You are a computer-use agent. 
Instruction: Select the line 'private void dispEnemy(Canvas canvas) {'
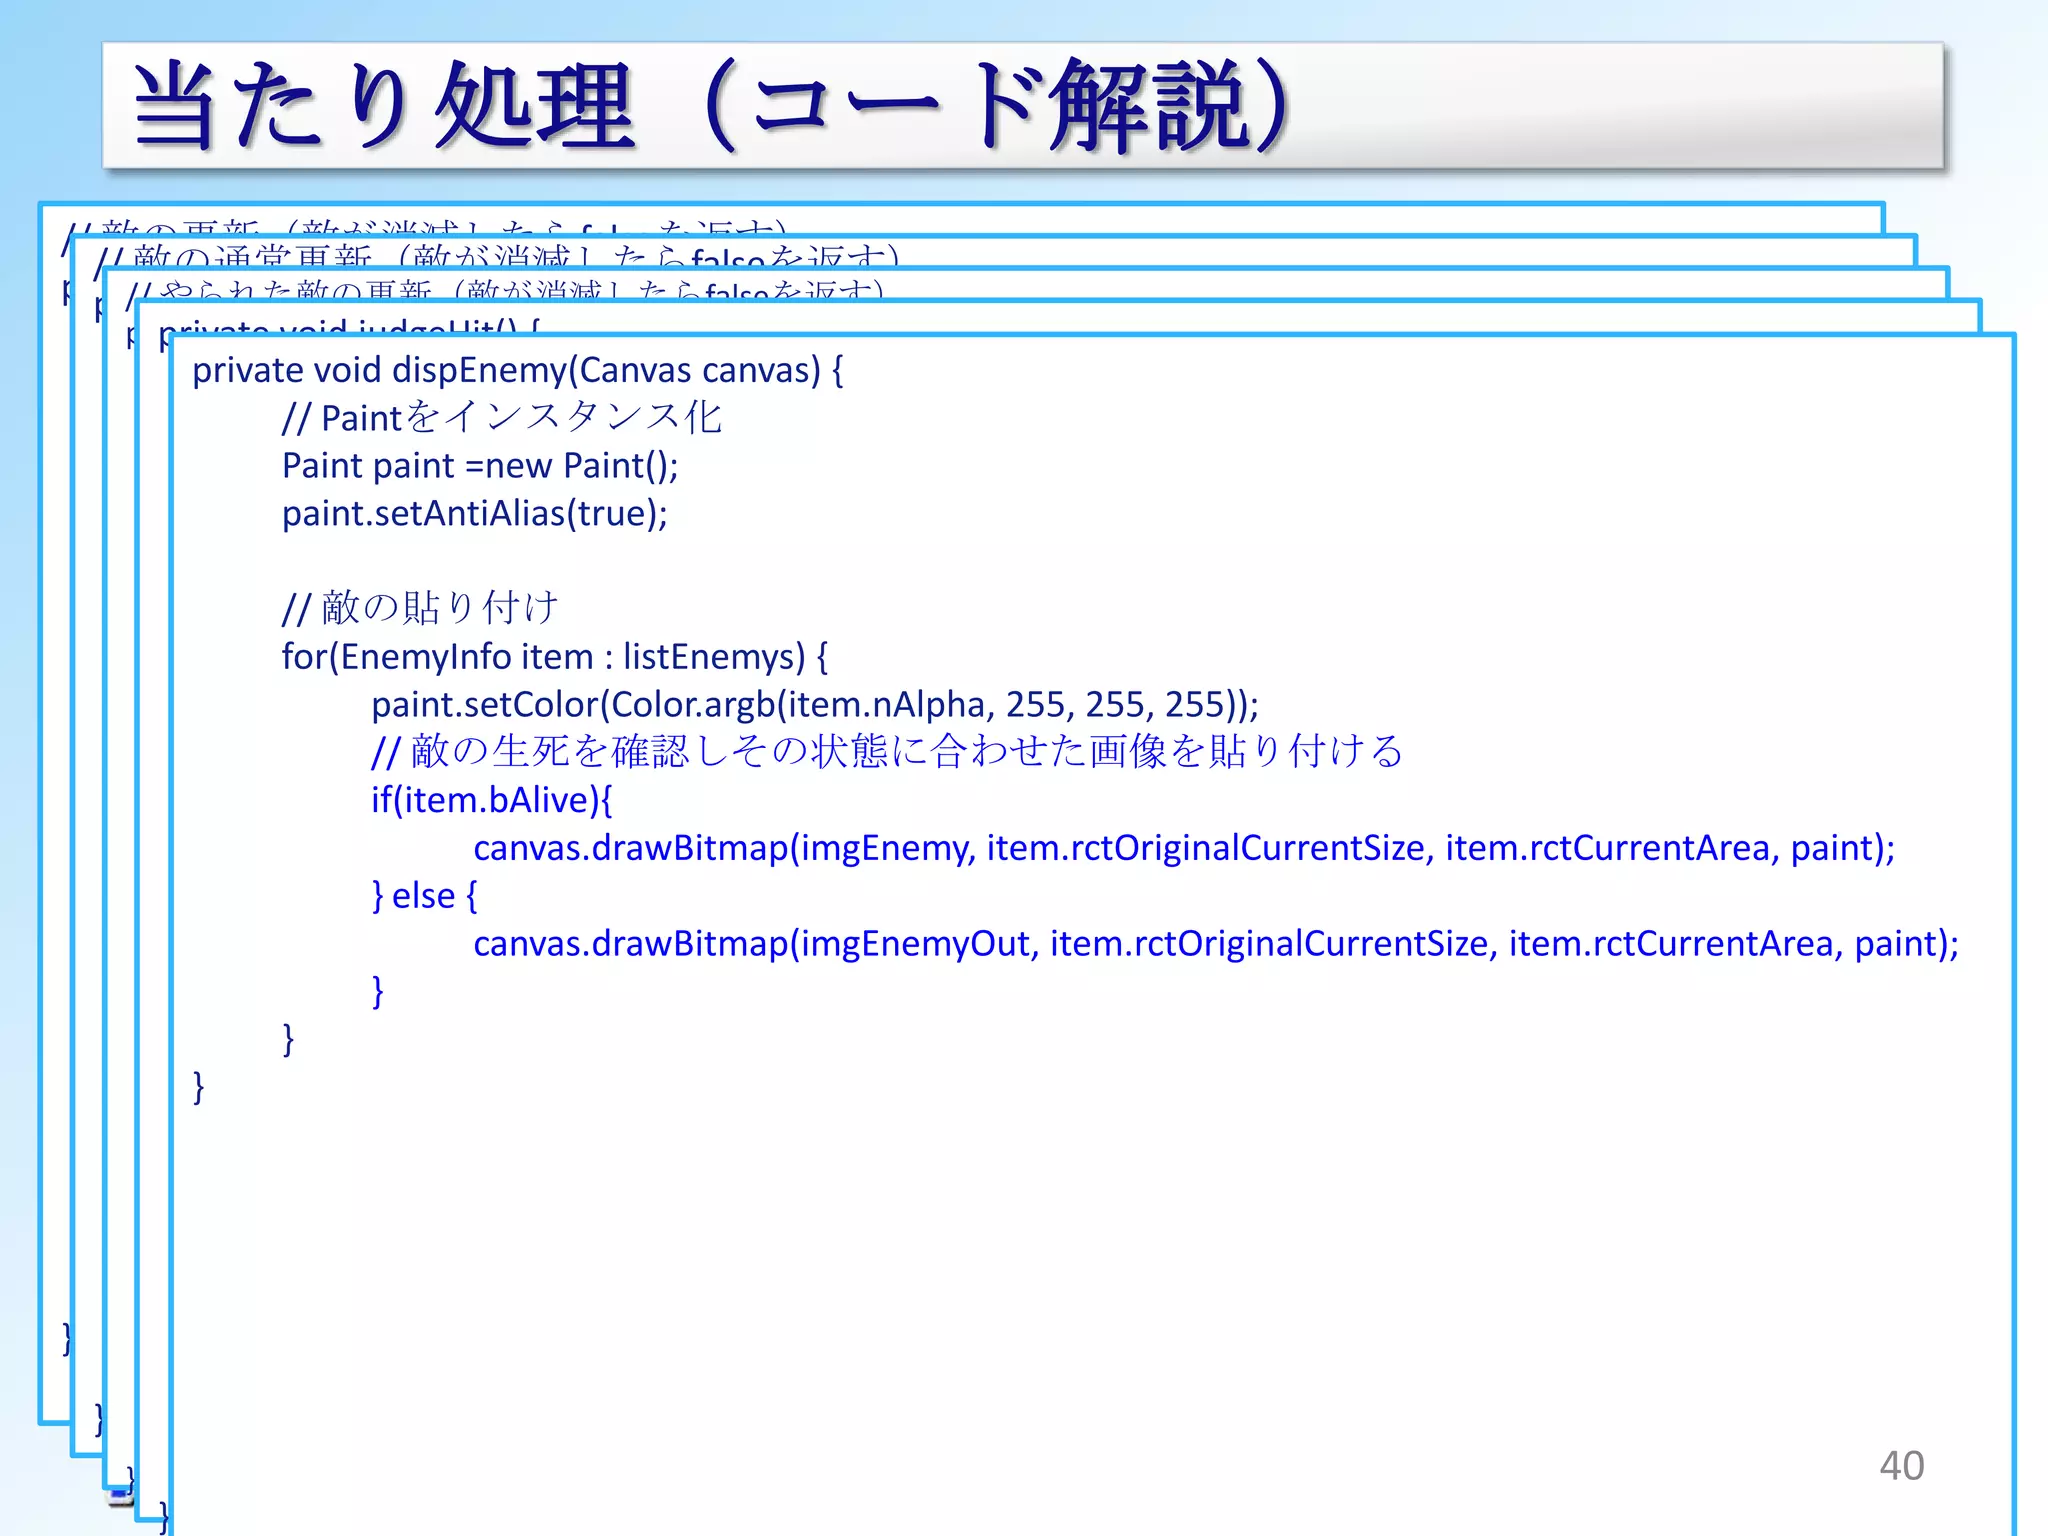pos(518,370)
